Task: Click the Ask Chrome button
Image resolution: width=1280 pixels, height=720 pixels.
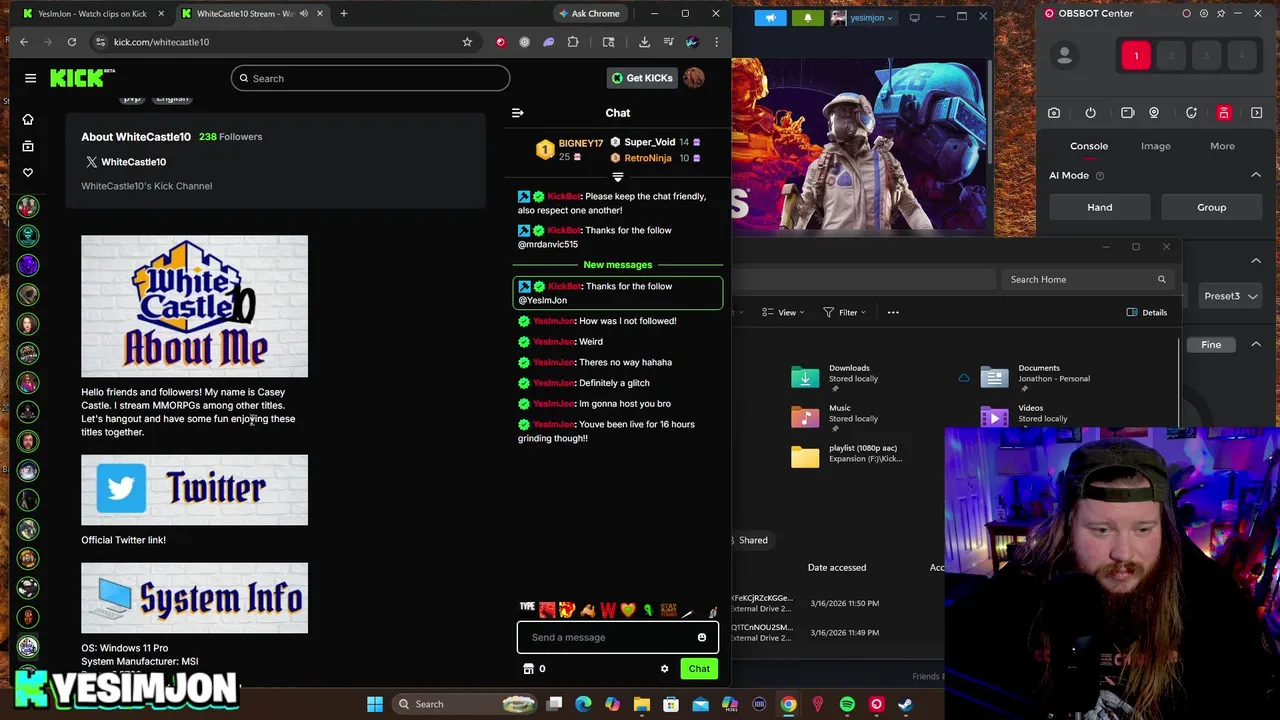Action: click(590, 14)
